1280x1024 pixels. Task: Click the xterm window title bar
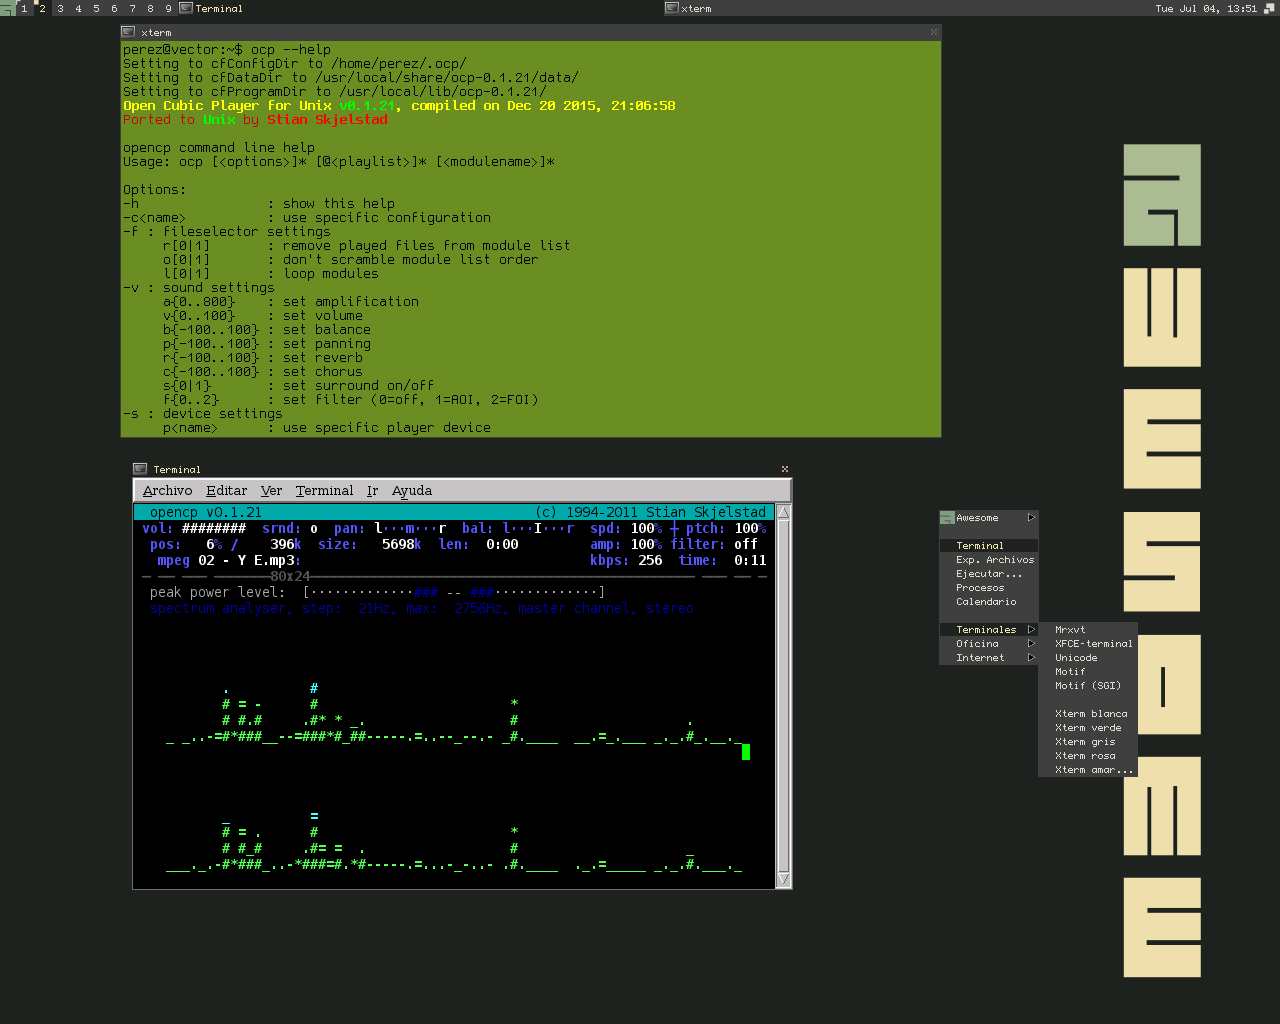(531, 32)
